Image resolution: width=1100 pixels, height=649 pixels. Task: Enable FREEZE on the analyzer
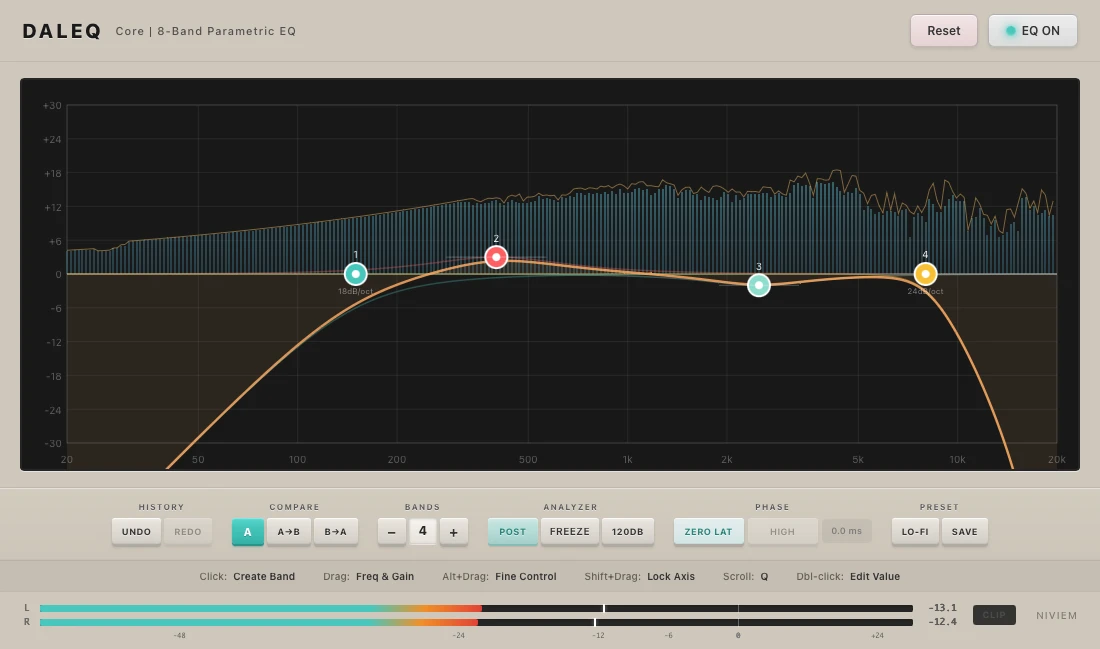[x=570, y=532]
